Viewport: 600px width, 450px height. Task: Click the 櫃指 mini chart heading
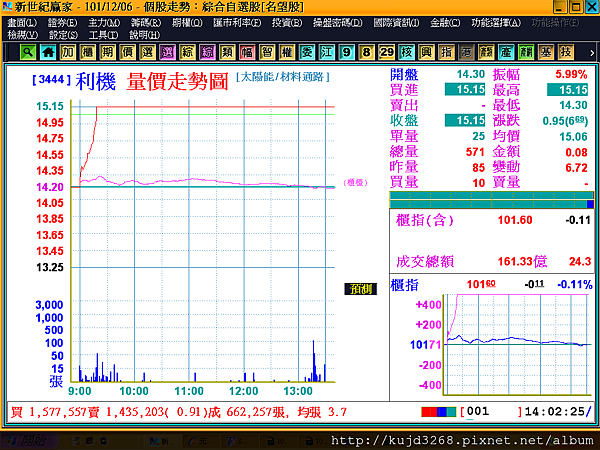[x=404, y=285]
